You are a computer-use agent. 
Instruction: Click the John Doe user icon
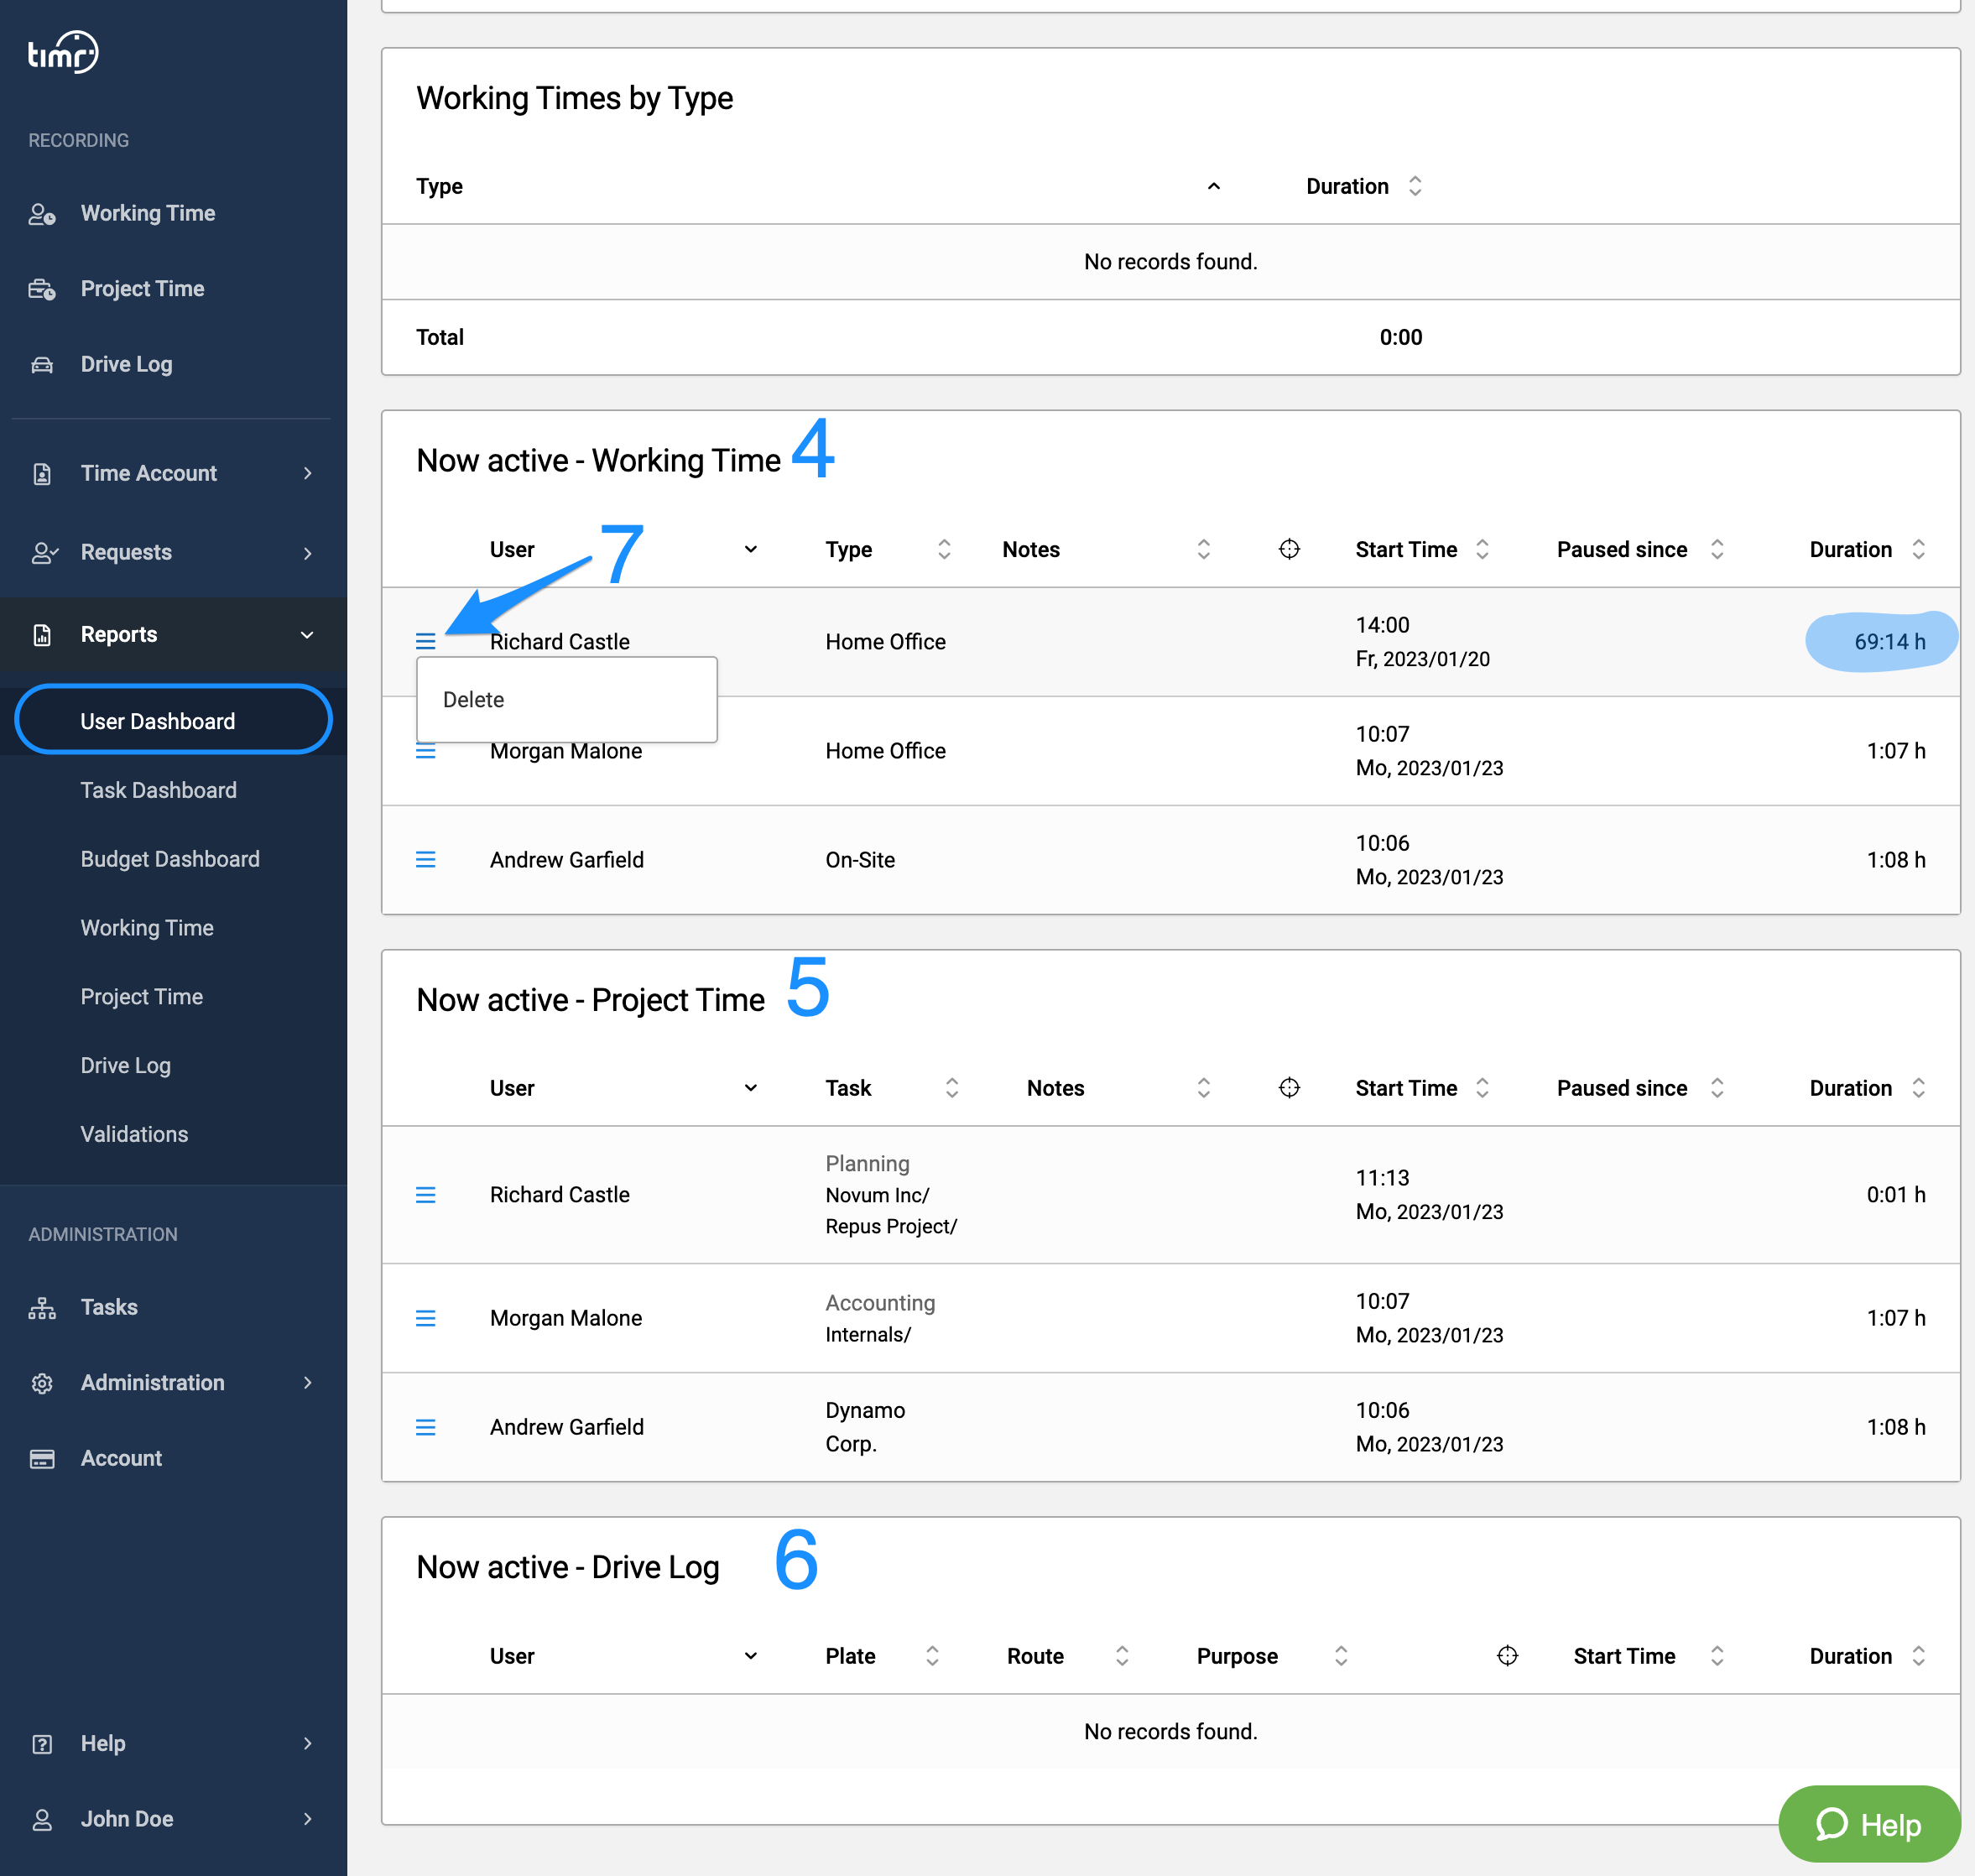[42, 1820]
